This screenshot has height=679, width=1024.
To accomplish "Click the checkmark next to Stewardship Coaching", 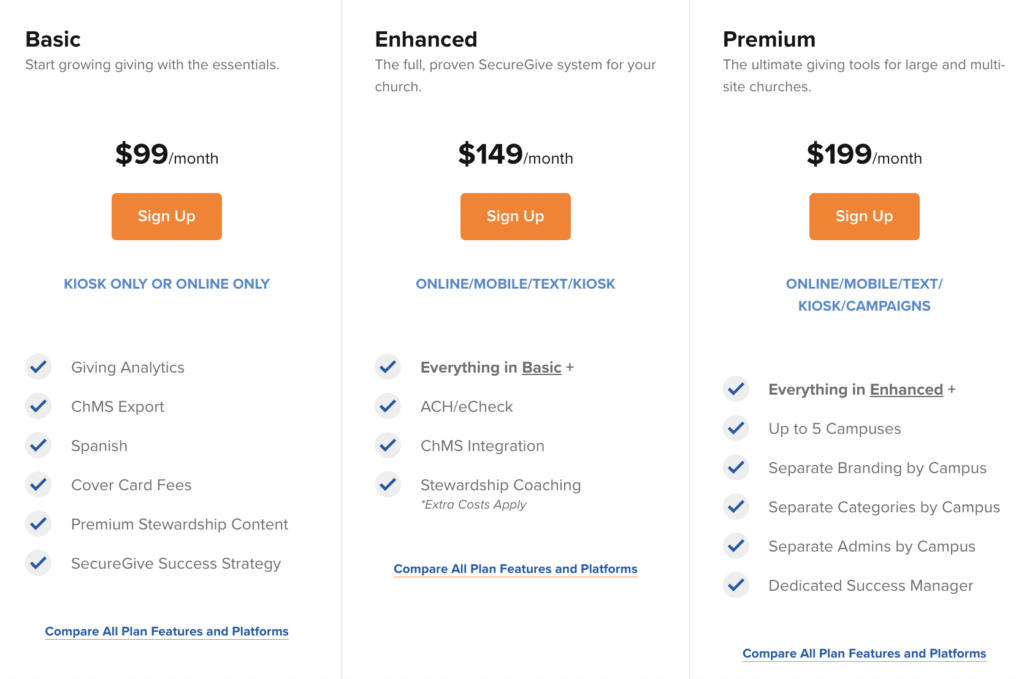I will [388, 485].
